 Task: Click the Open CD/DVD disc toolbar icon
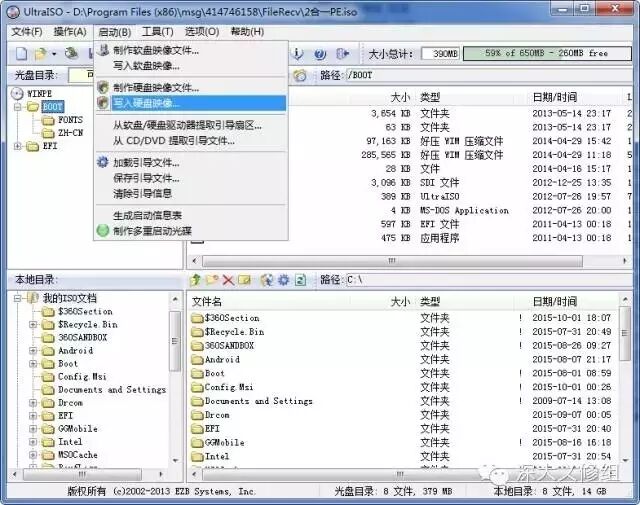pos(72,53)
